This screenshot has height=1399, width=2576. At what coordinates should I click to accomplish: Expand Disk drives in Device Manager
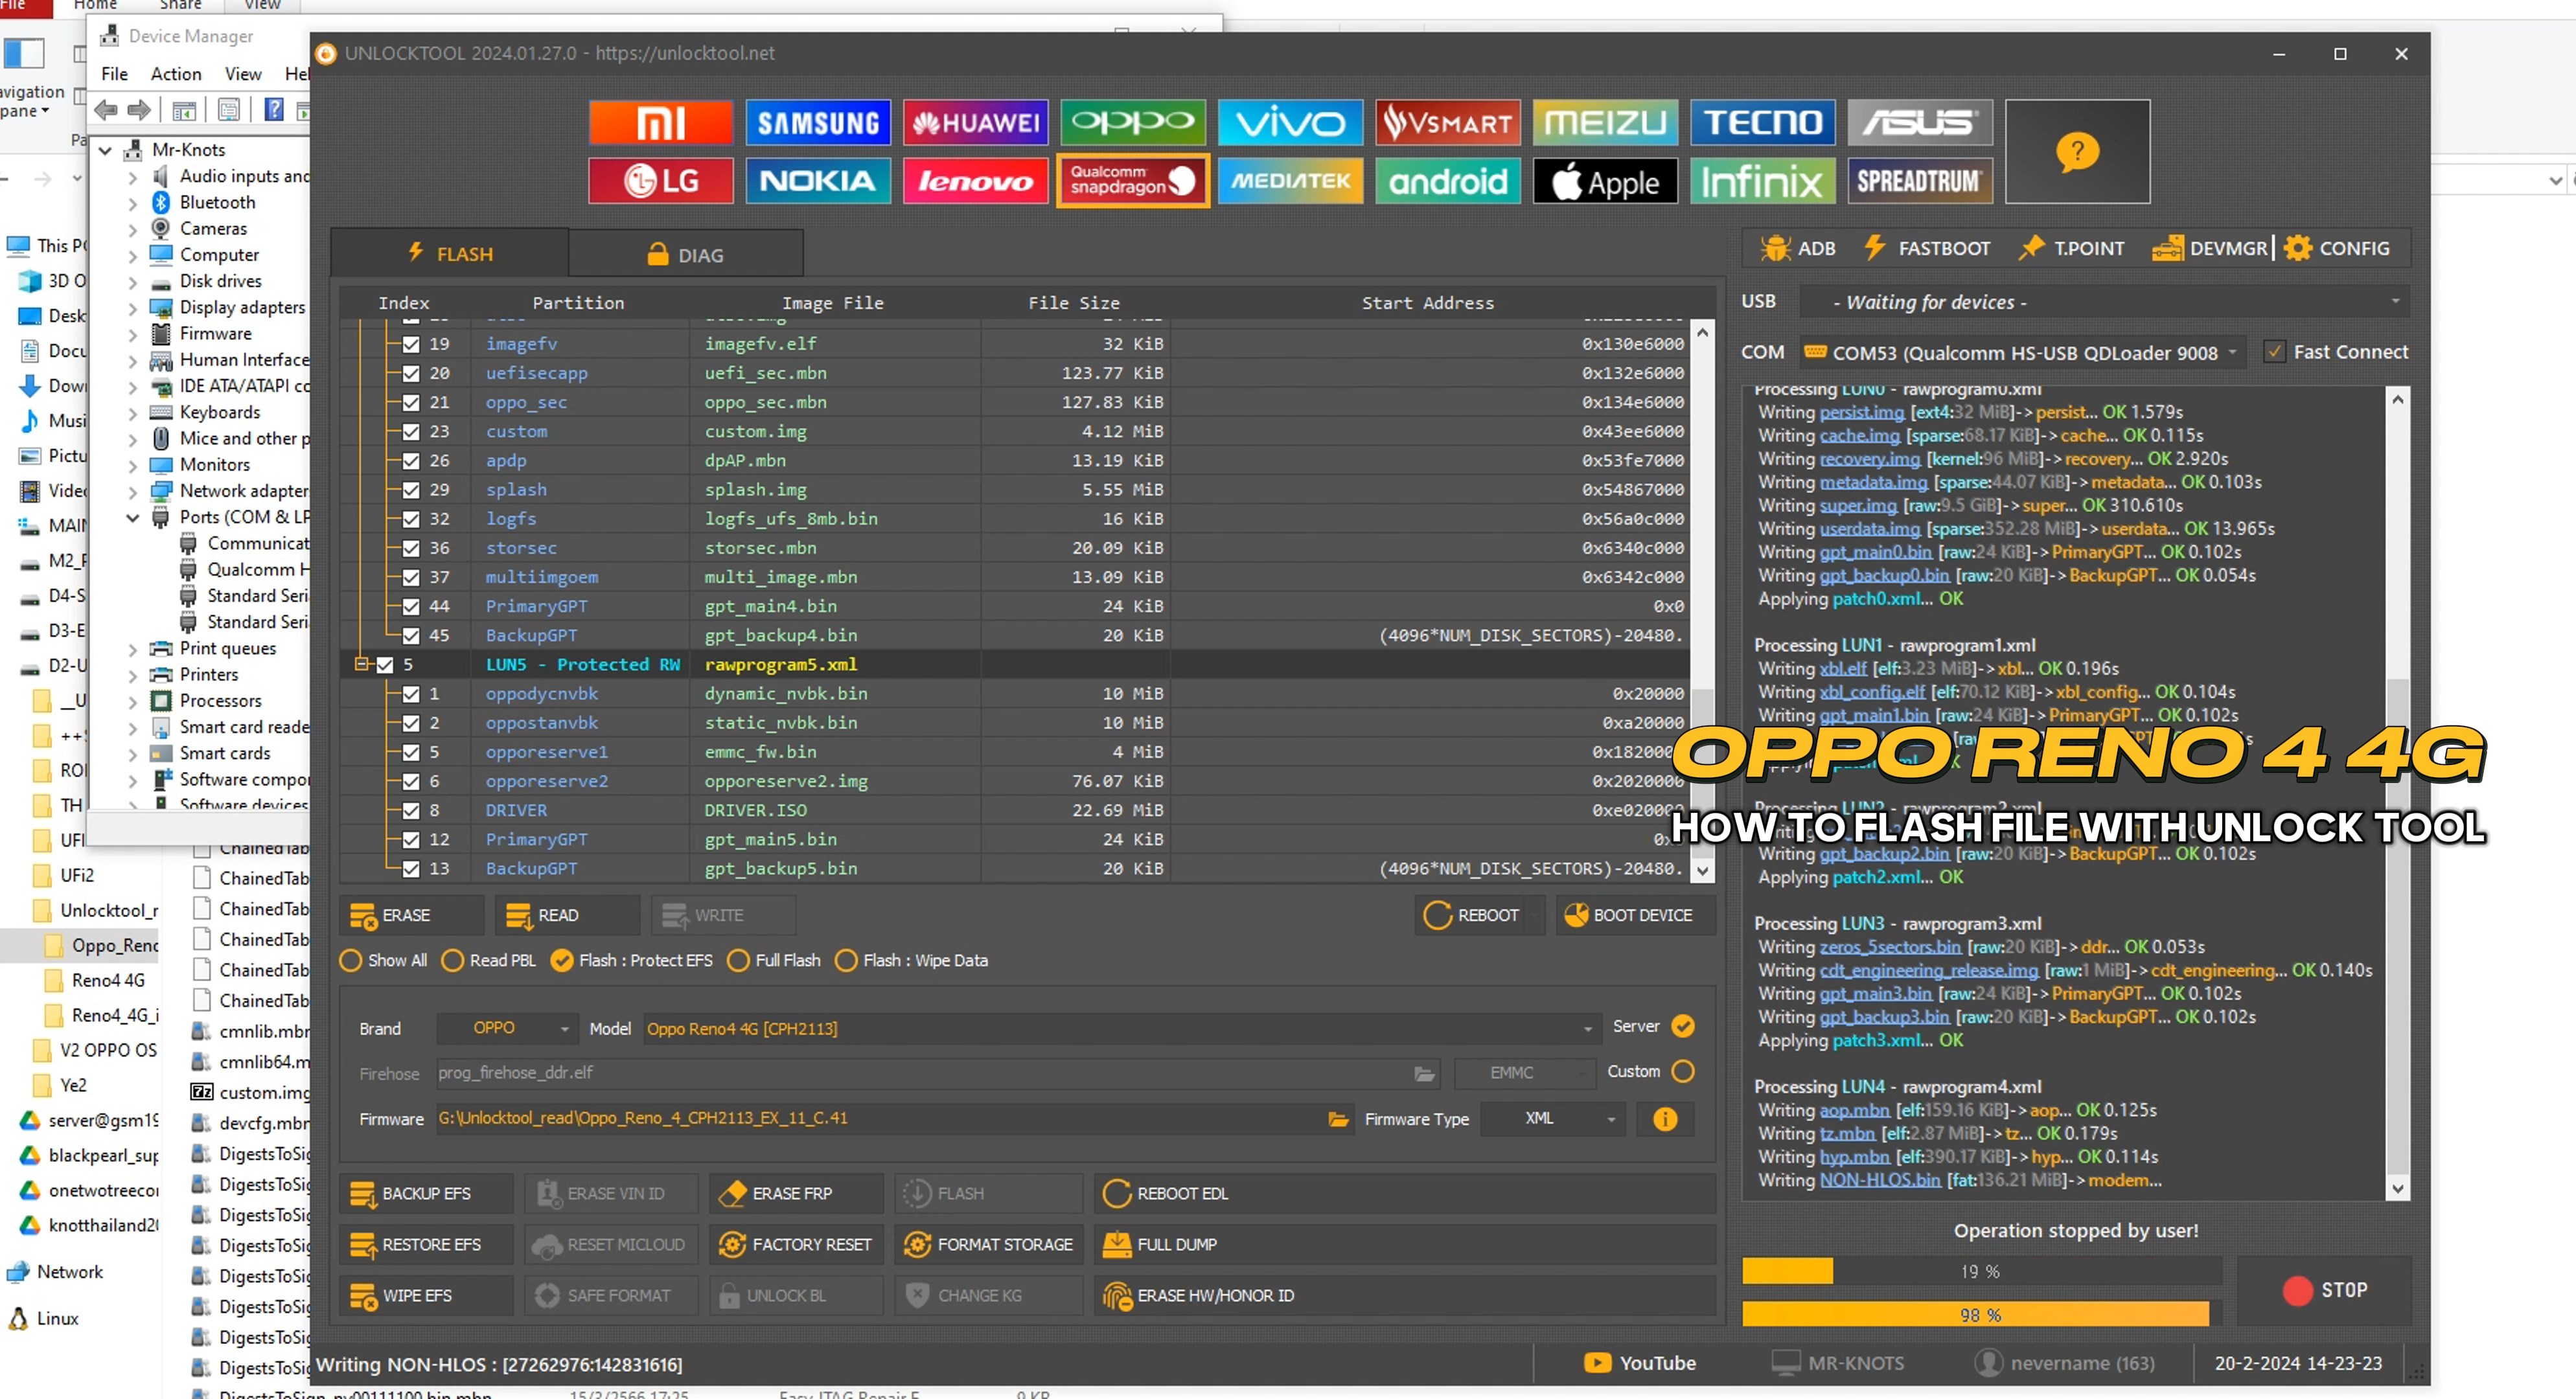tap(132, 282)
